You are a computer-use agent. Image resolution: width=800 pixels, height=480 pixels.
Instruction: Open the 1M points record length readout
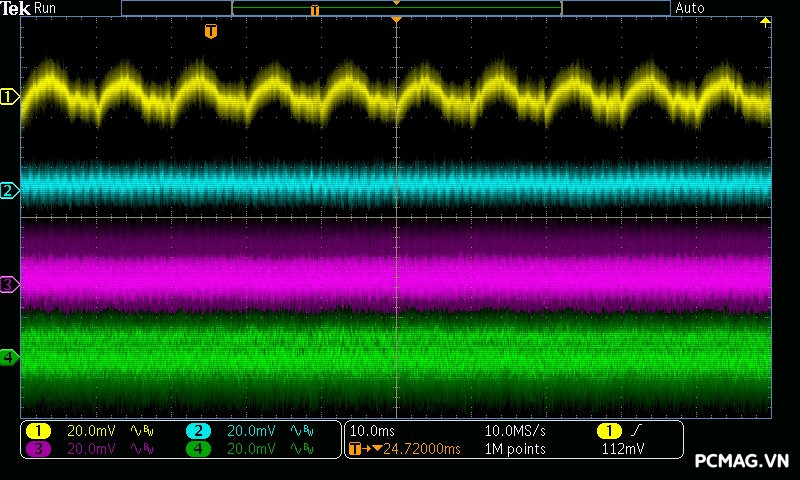point(515,449)
